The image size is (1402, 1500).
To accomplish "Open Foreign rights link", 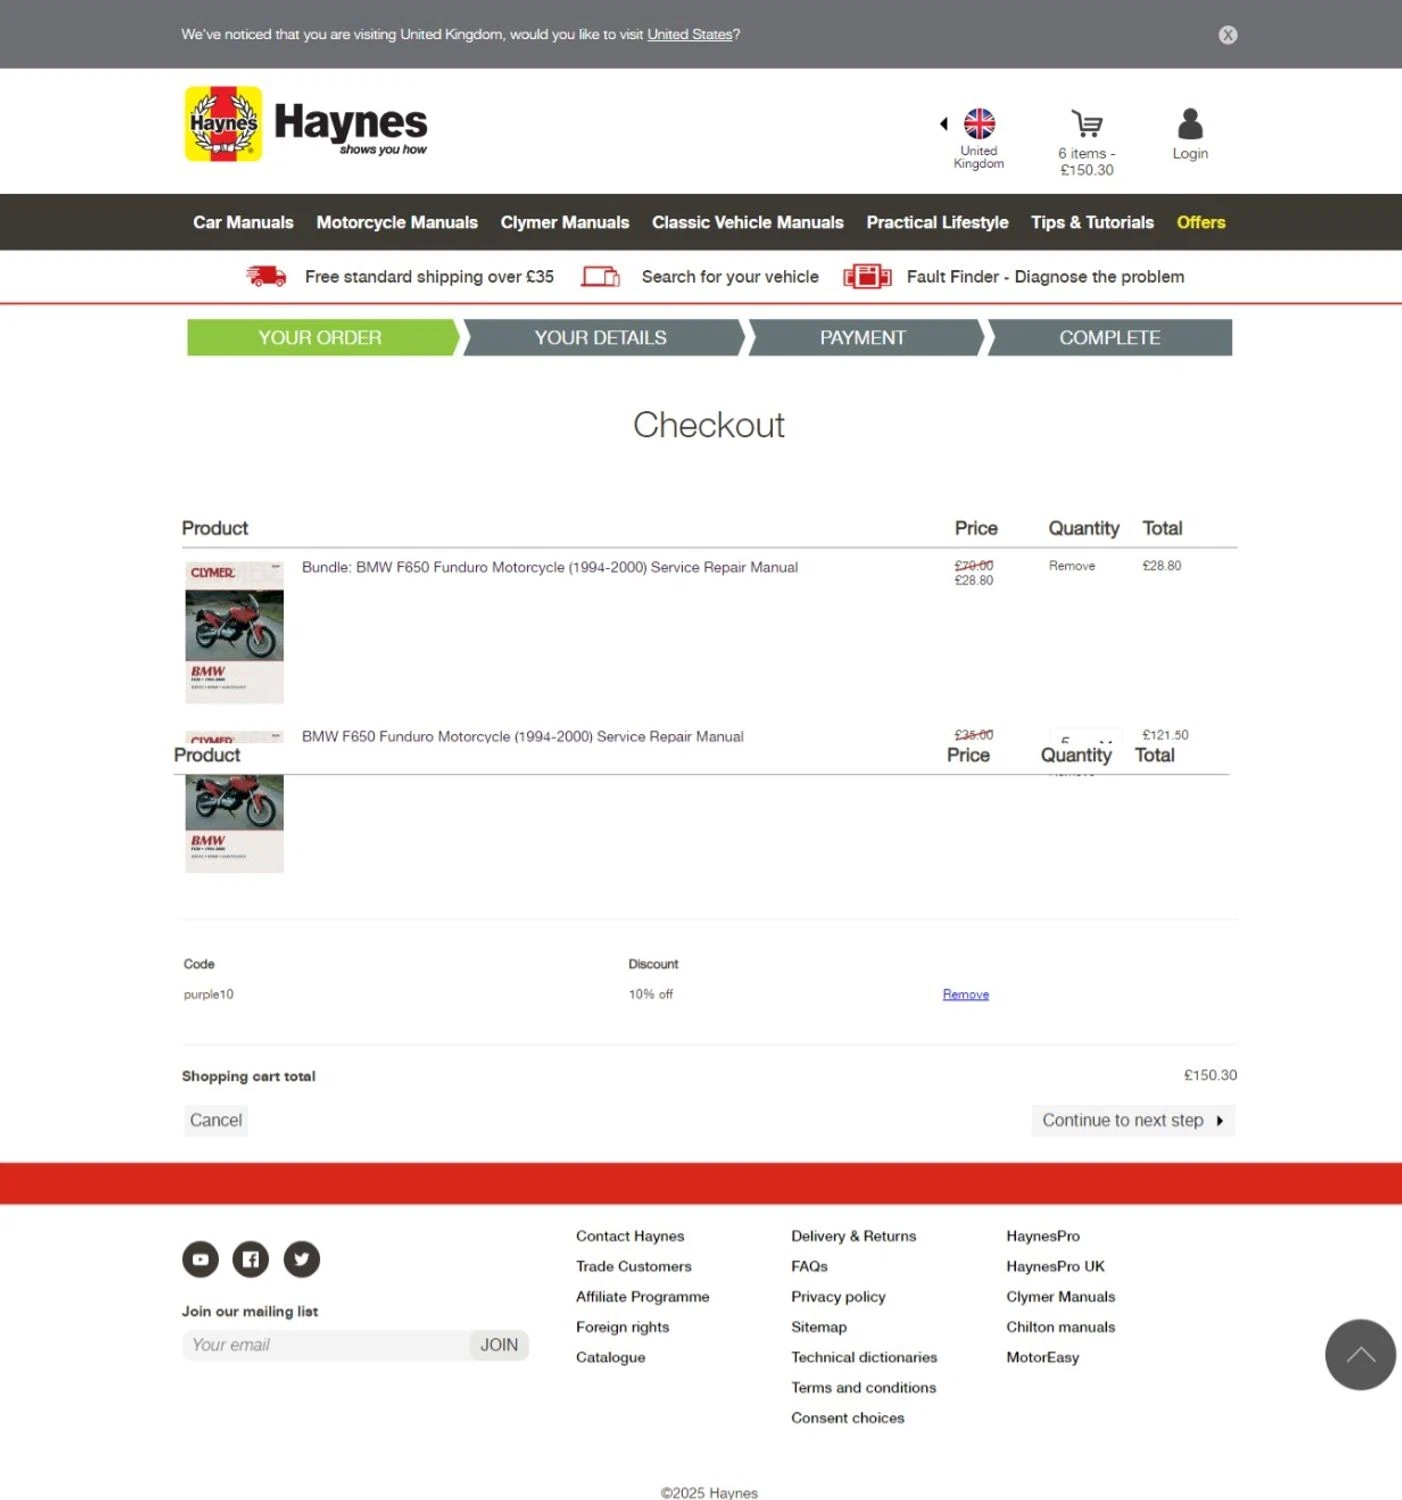I will [623, 1327].
